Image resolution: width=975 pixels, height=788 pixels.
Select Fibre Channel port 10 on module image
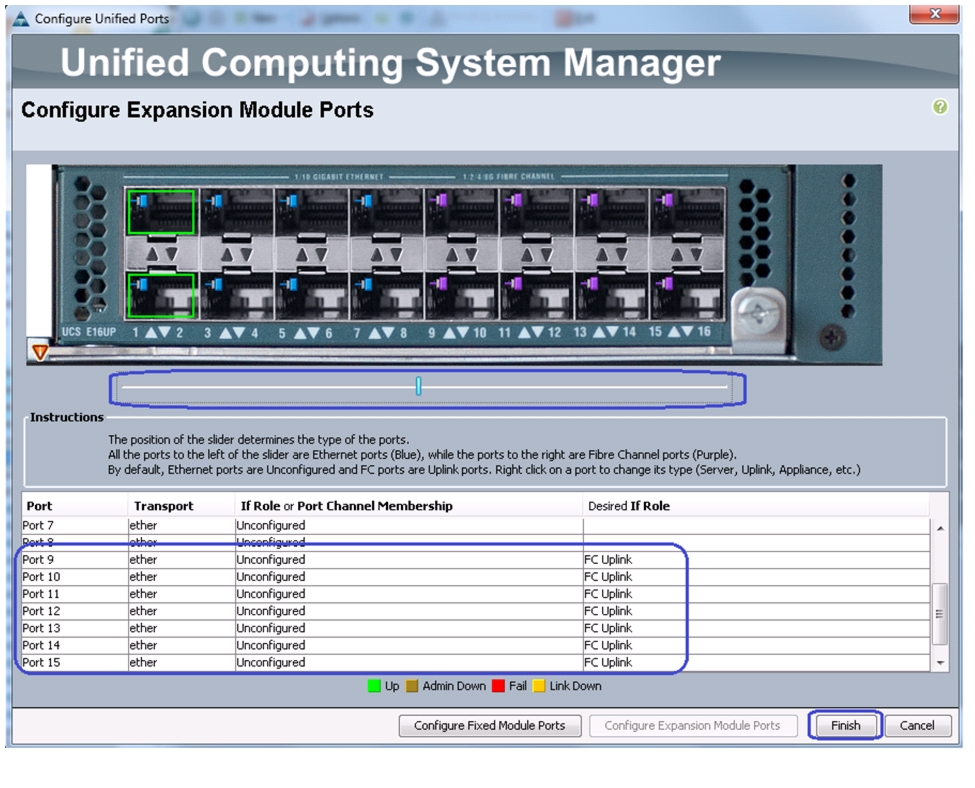[461, 296]
